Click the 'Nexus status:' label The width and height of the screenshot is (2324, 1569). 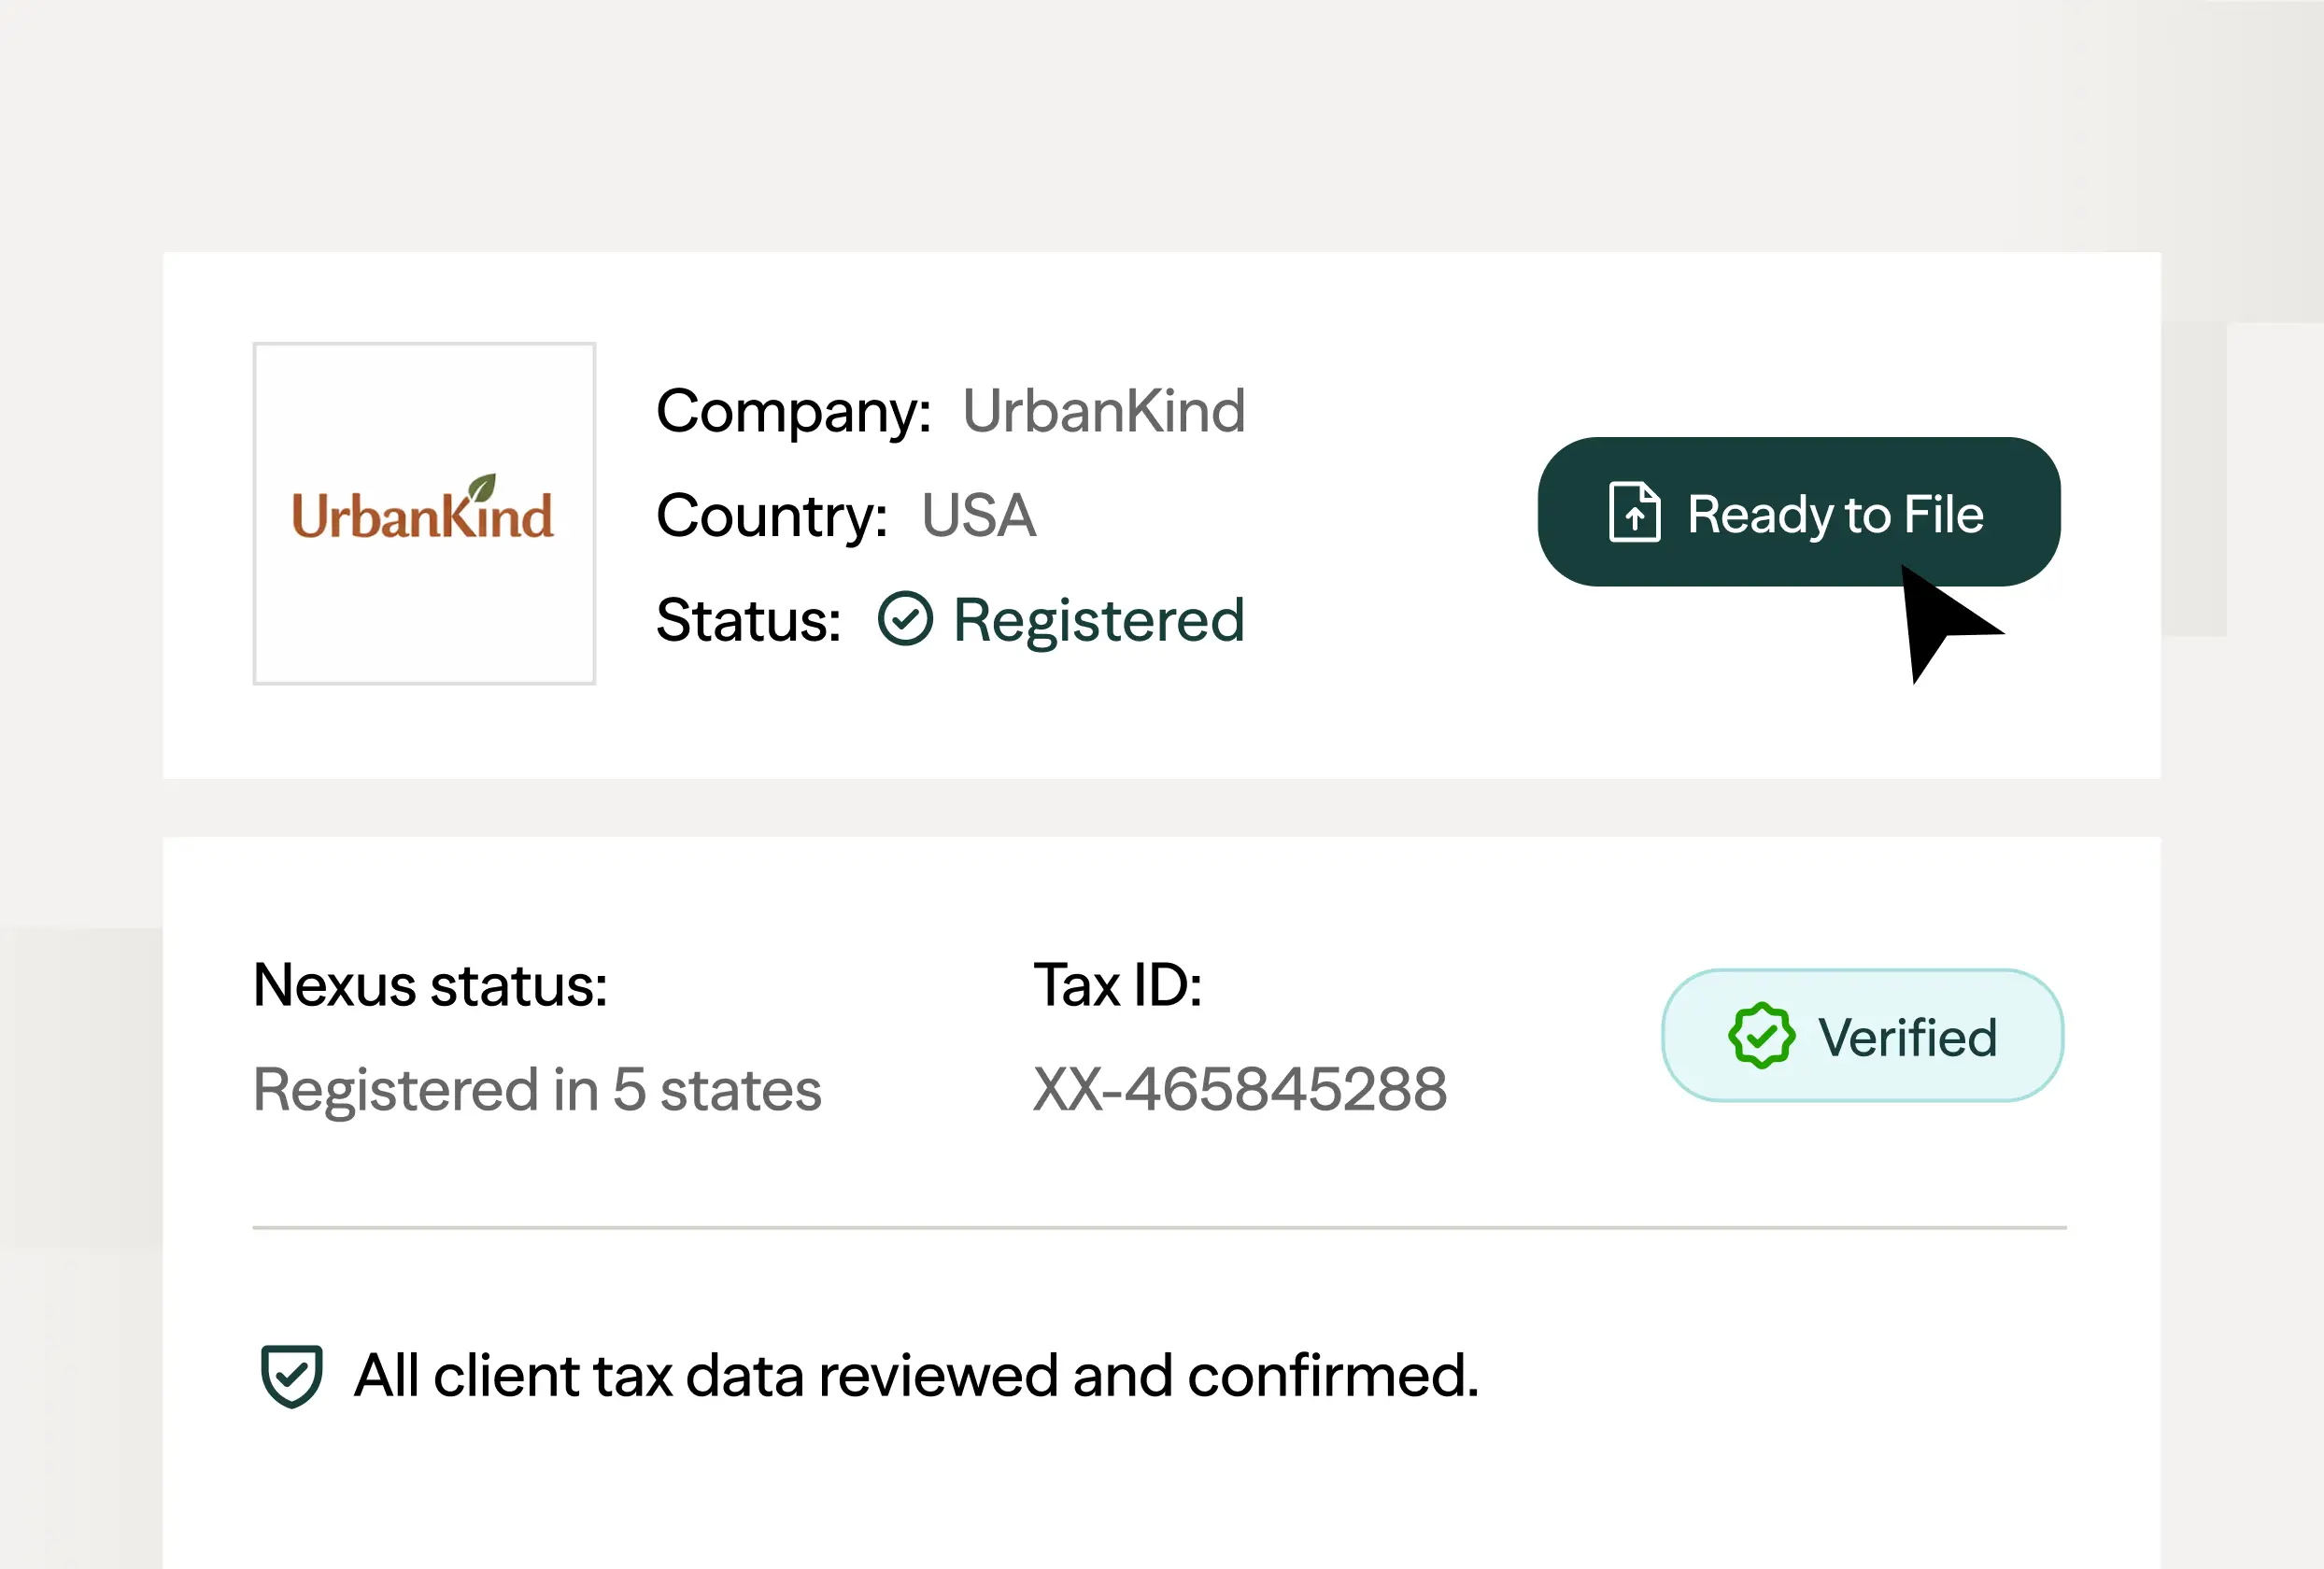pos(430,985)
